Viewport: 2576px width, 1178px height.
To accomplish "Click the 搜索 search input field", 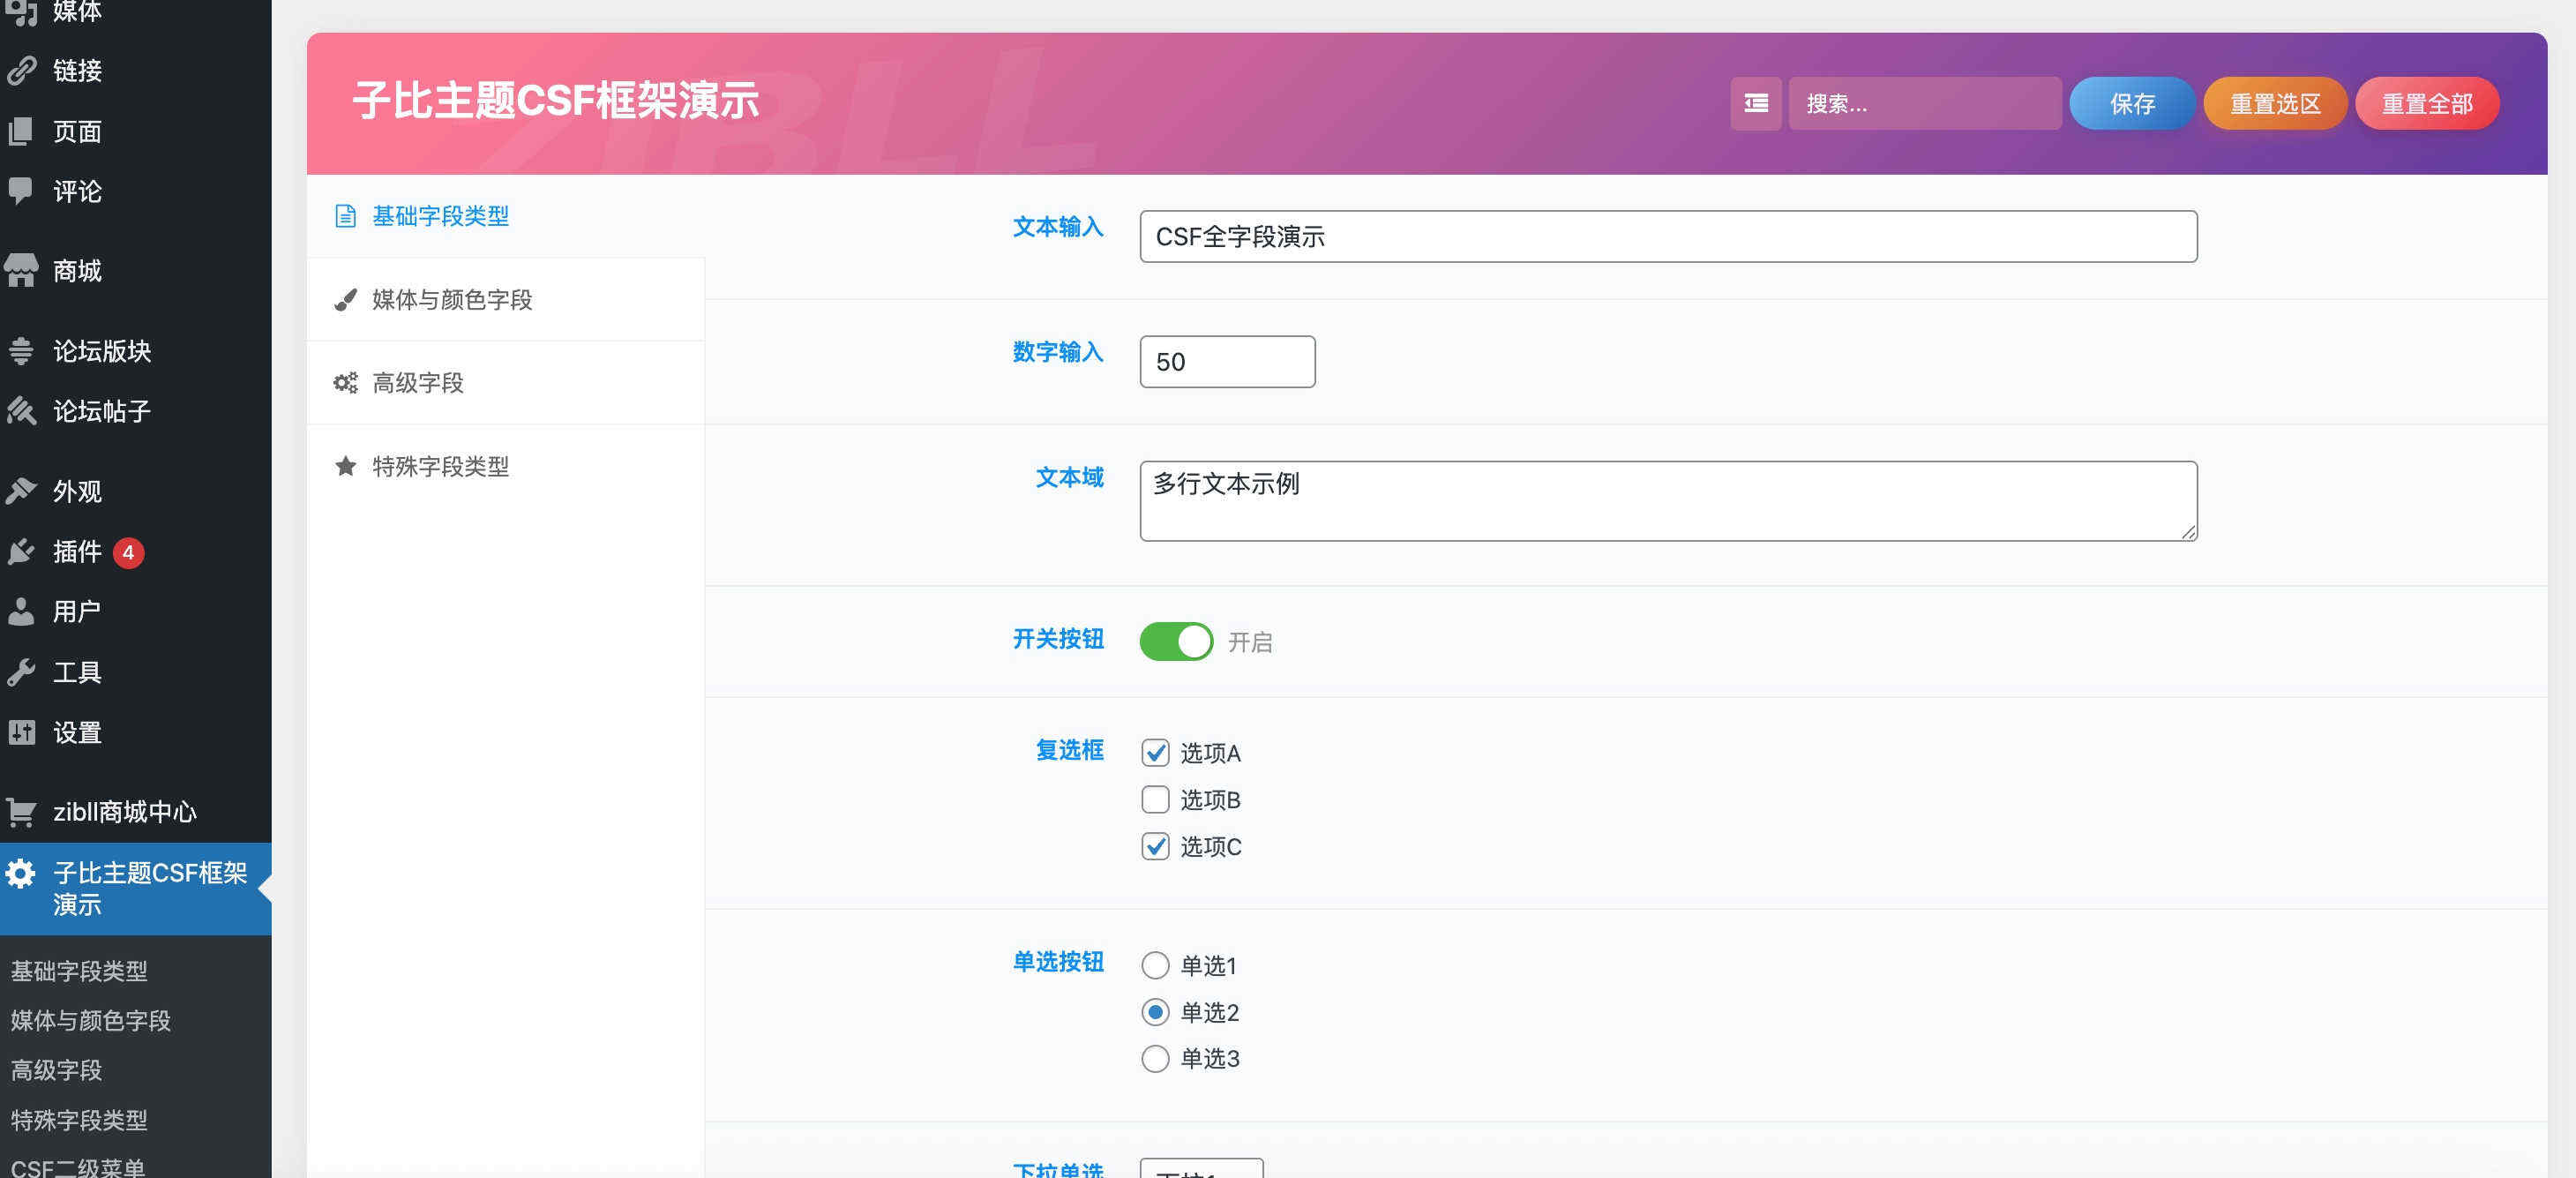I will [1923, 103].
